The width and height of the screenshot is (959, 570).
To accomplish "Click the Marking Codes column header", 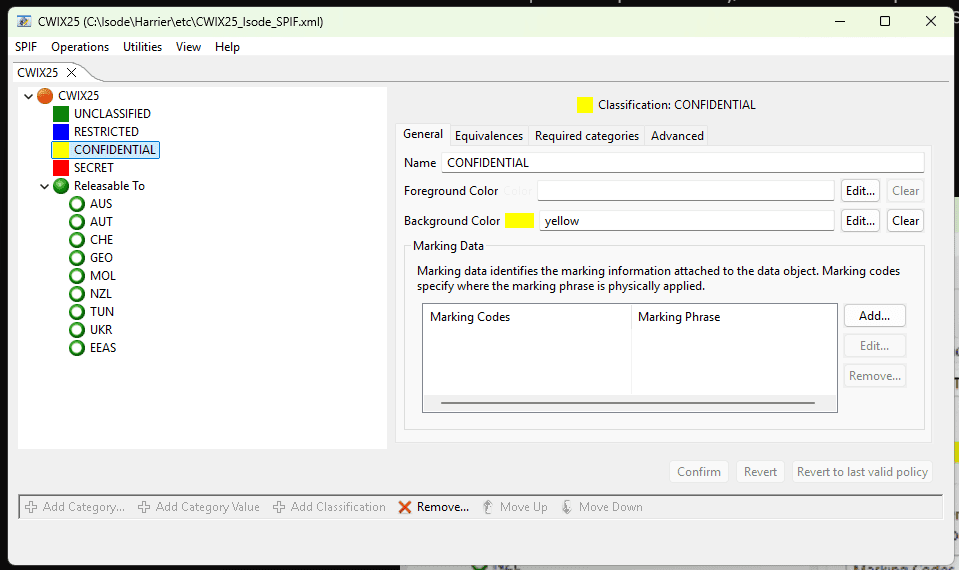I will [527, 317].
